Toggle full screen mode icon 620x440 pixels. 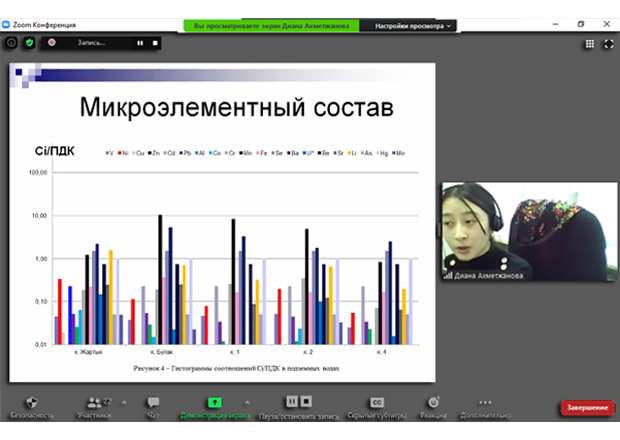pos(606,44)
